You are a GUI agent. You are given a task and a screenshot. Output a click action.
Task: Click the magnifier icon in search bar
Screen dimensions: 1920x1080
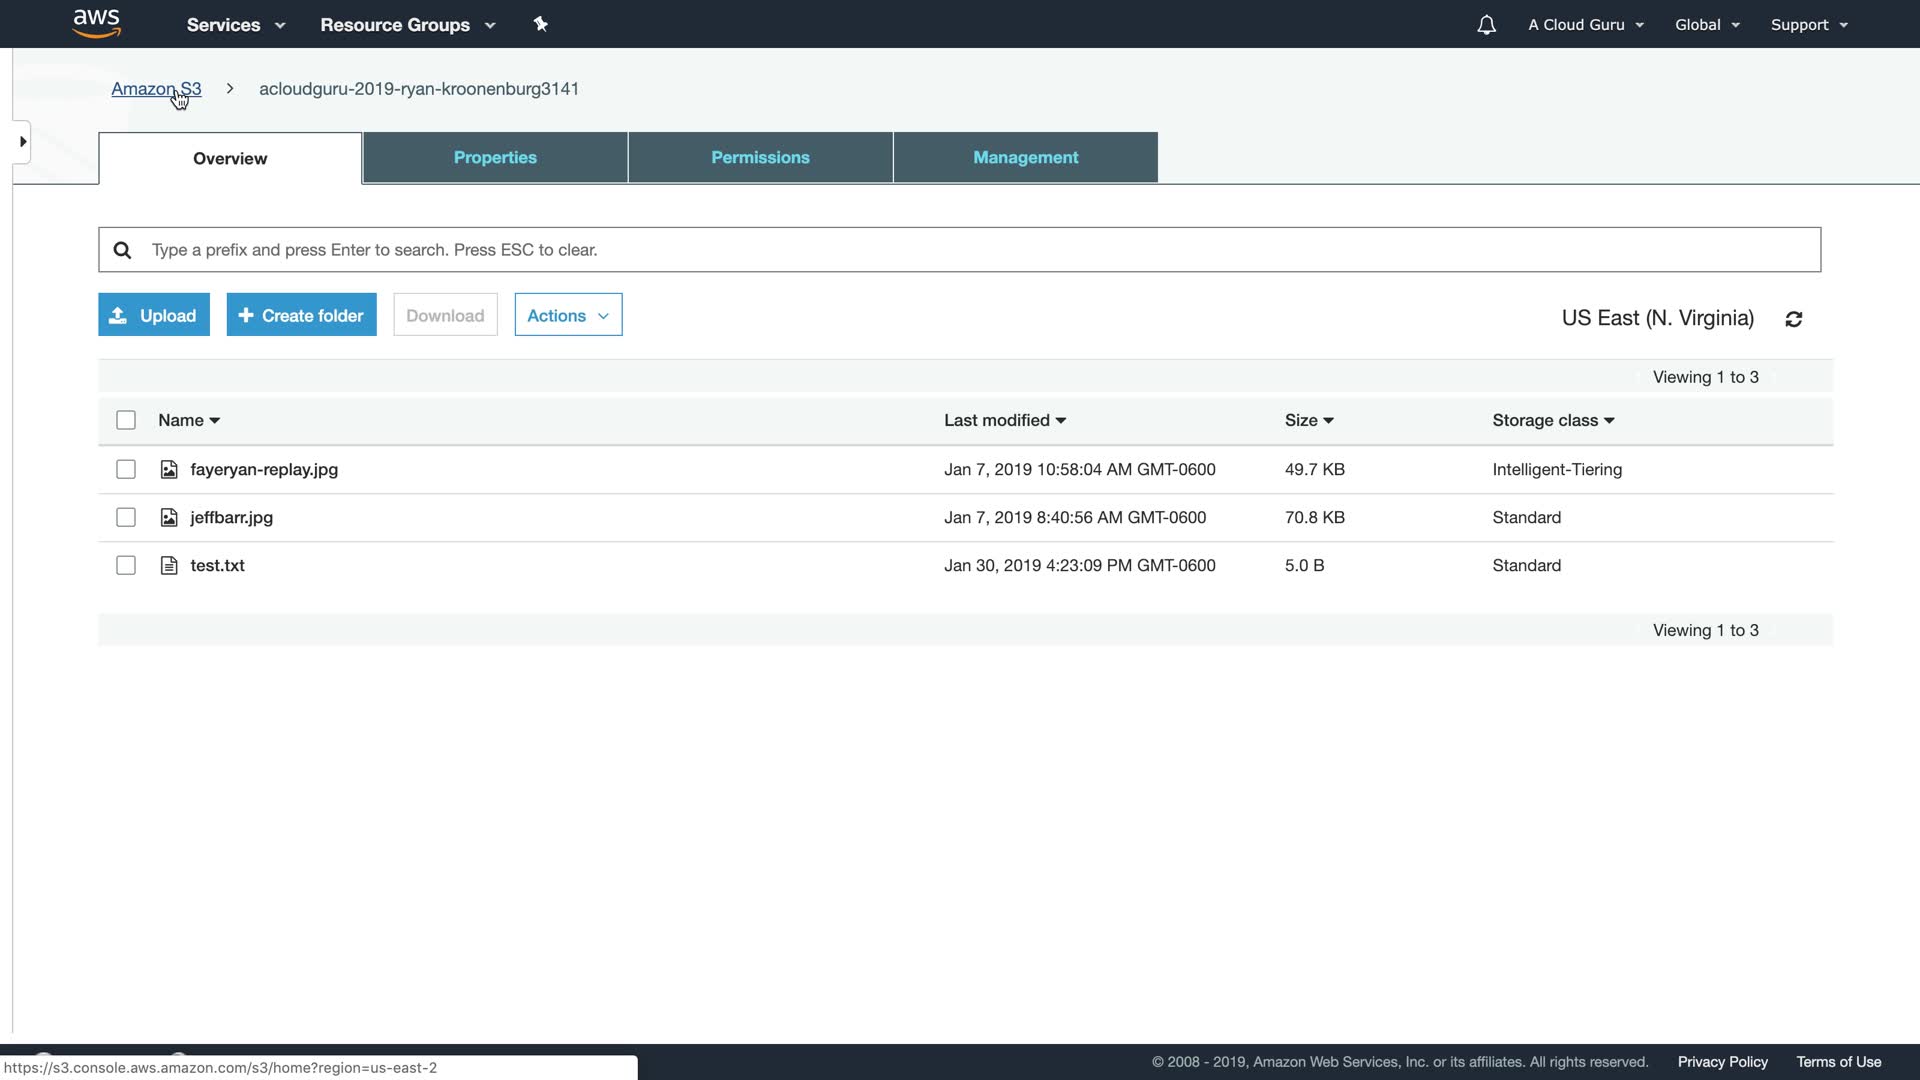[x=122, y=250]
